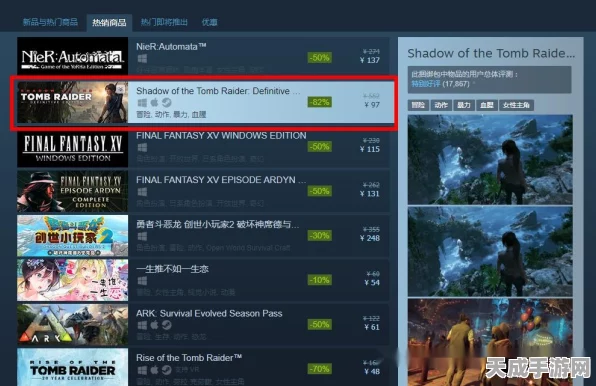Click the ¥ 48 price
Image resolution: width=596 pixels, height=386 pixels.
[372, 371]
